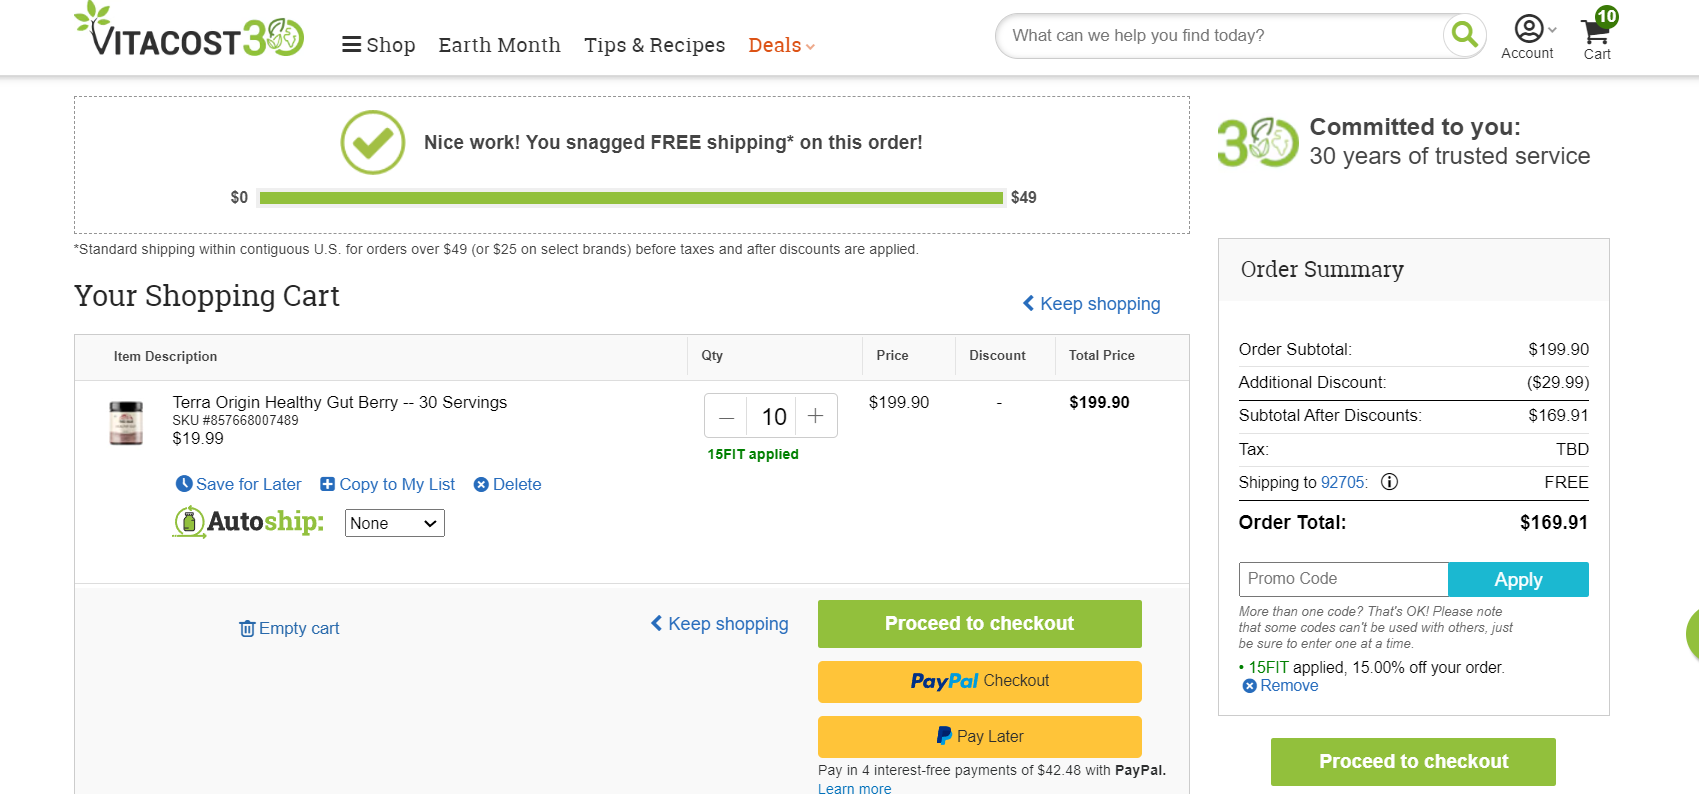The width and height of the screenshot is (1699, 794).
Task: Click the Apply promo code button
Action: 1518,580
